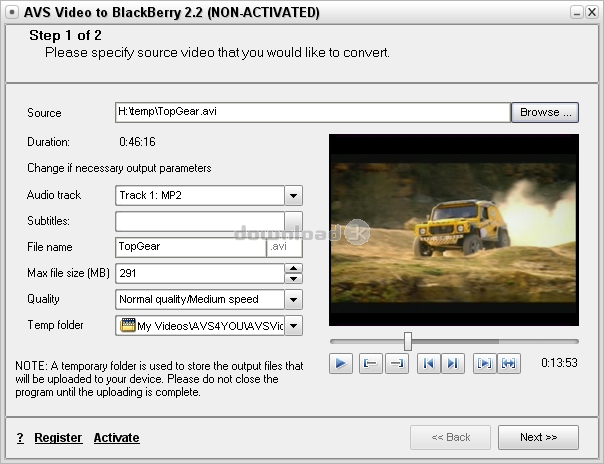Minimize the AVS Video to BlackBerry window
This screenshot has width=604, height=464.
576,13
